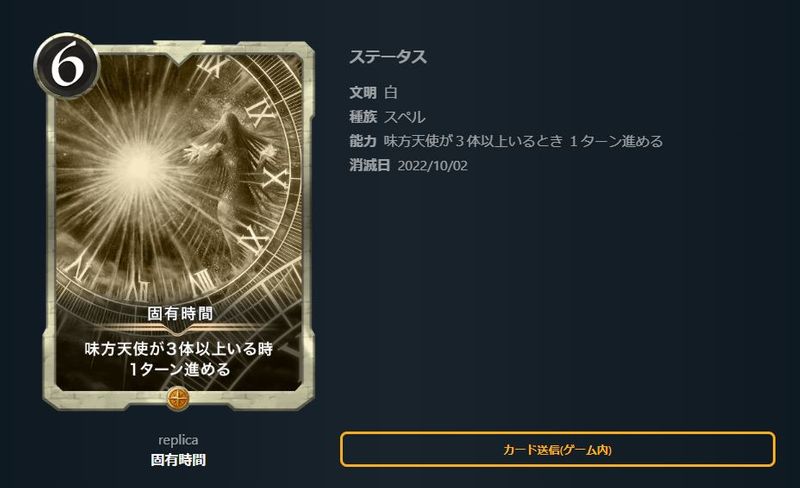This screenshot has width=800, height=488.
Task: Click the card ability text 味方天使が3体以上いる時
Action: (179, 349)
